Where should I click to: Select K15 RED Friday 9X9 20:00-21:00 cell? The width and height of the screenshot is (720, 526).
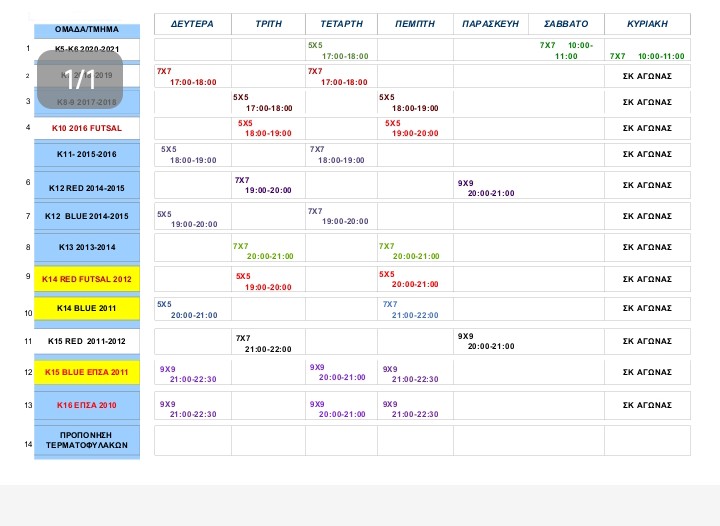point(491,342)
